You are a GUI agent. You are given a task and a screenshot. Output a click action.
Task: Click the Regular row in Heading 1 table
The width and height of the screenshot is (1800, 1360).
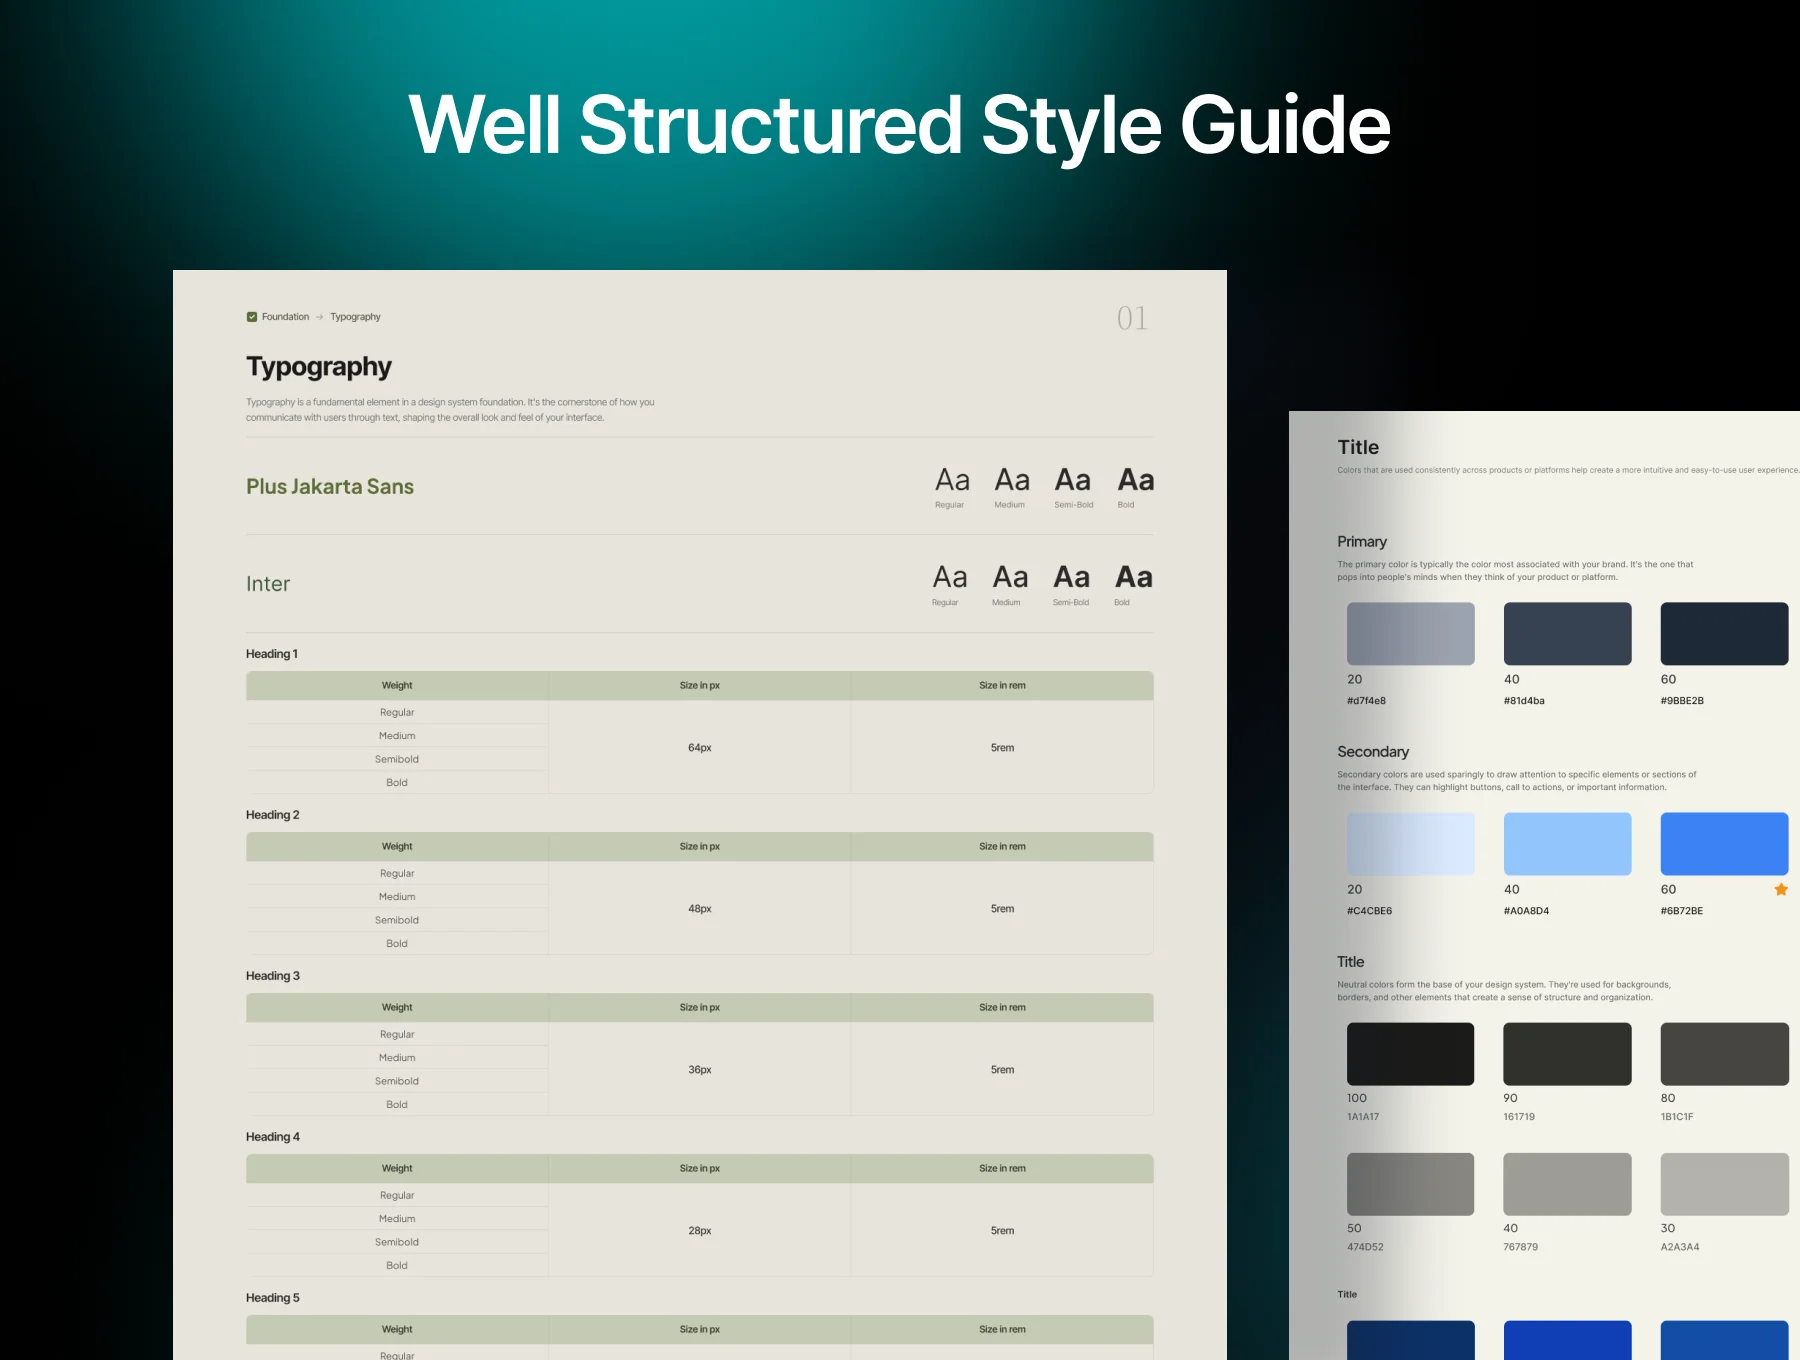pos(397,713)
